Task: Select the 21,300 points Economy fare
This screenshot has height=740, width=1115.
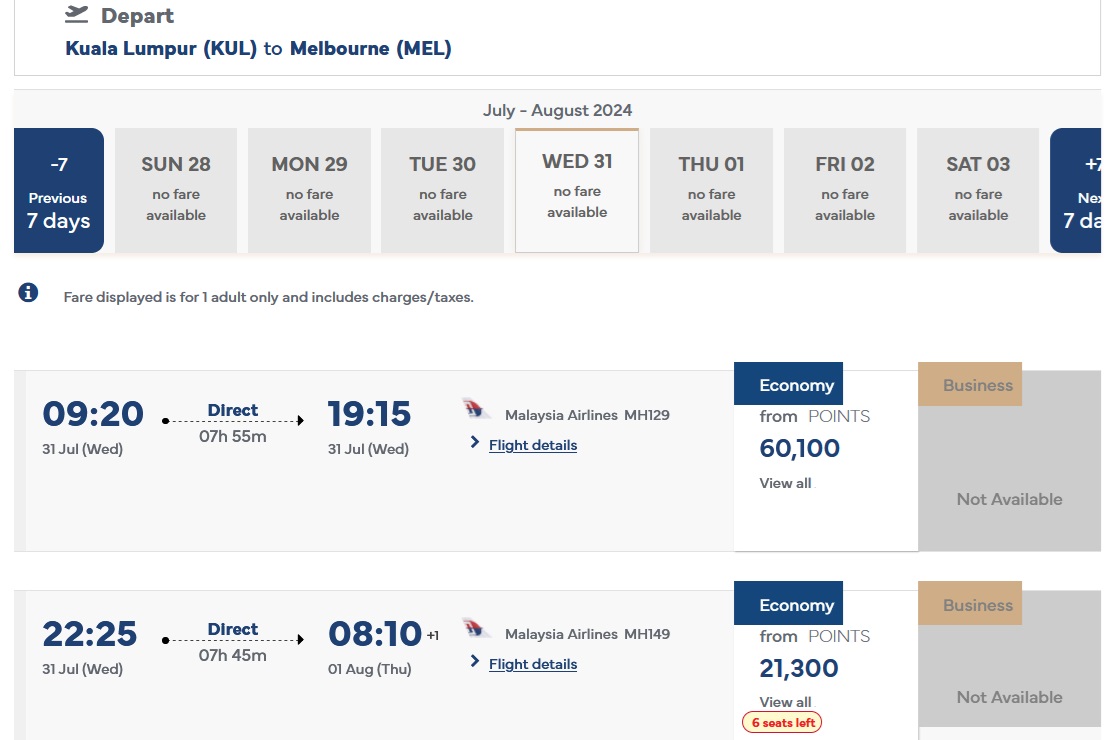Action: [x=800, y=668]
